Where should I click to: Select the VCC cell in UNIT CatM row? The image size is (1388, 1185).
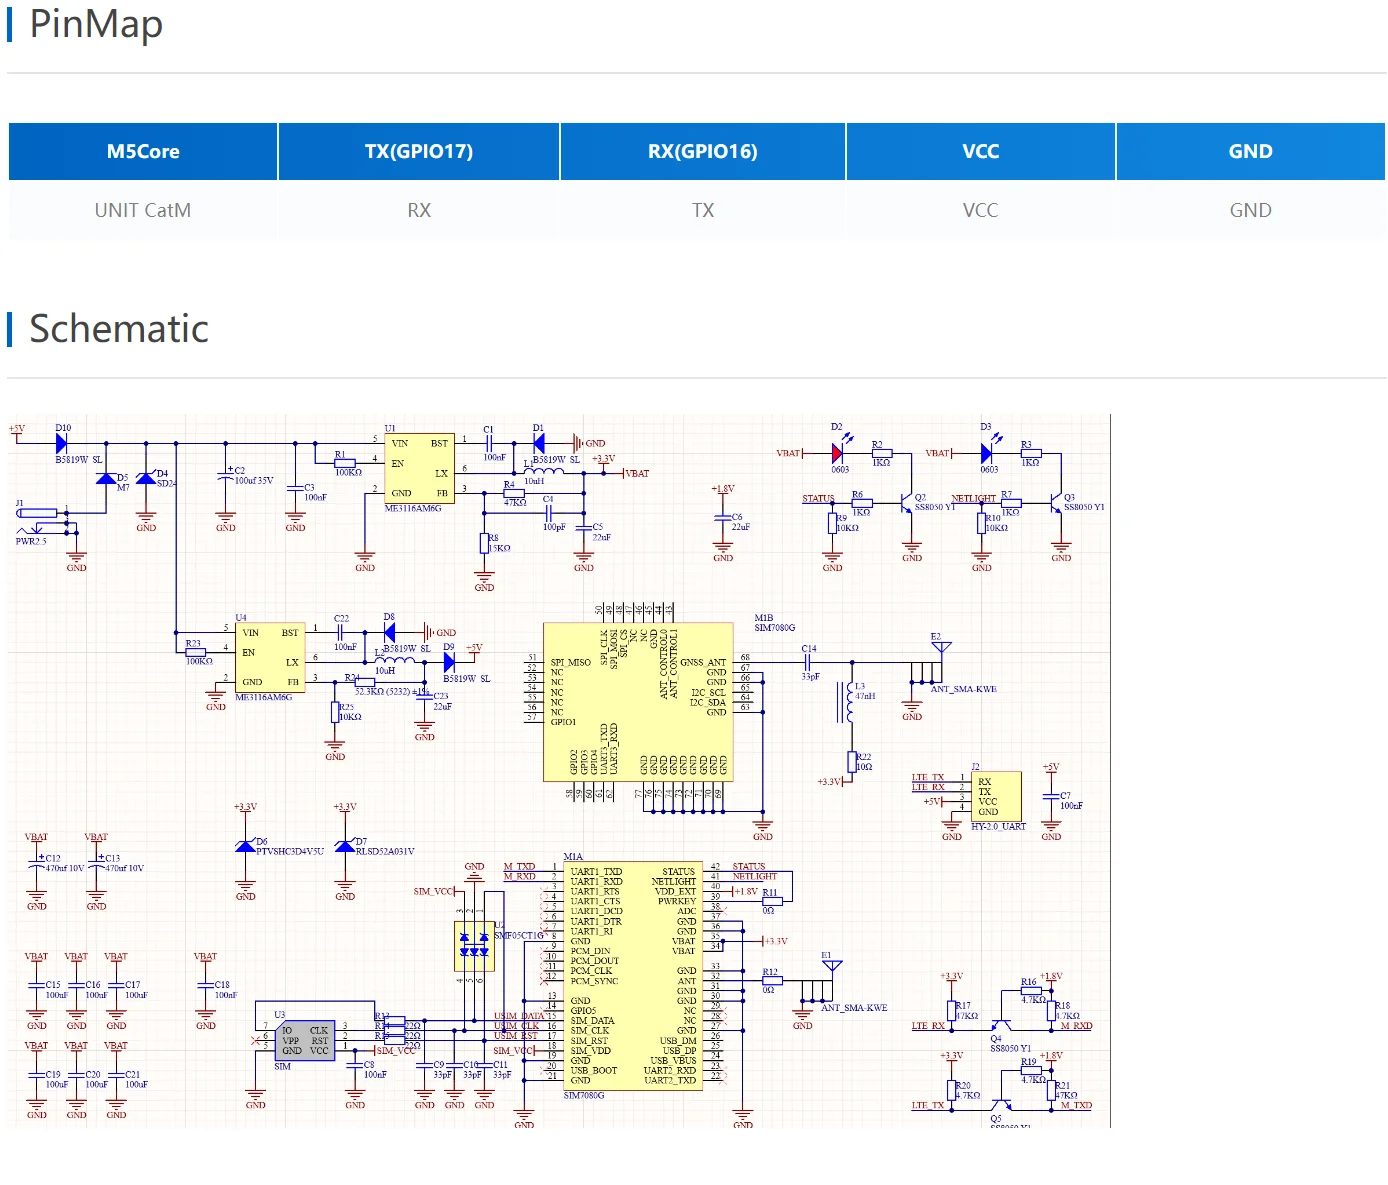[981, 210]
